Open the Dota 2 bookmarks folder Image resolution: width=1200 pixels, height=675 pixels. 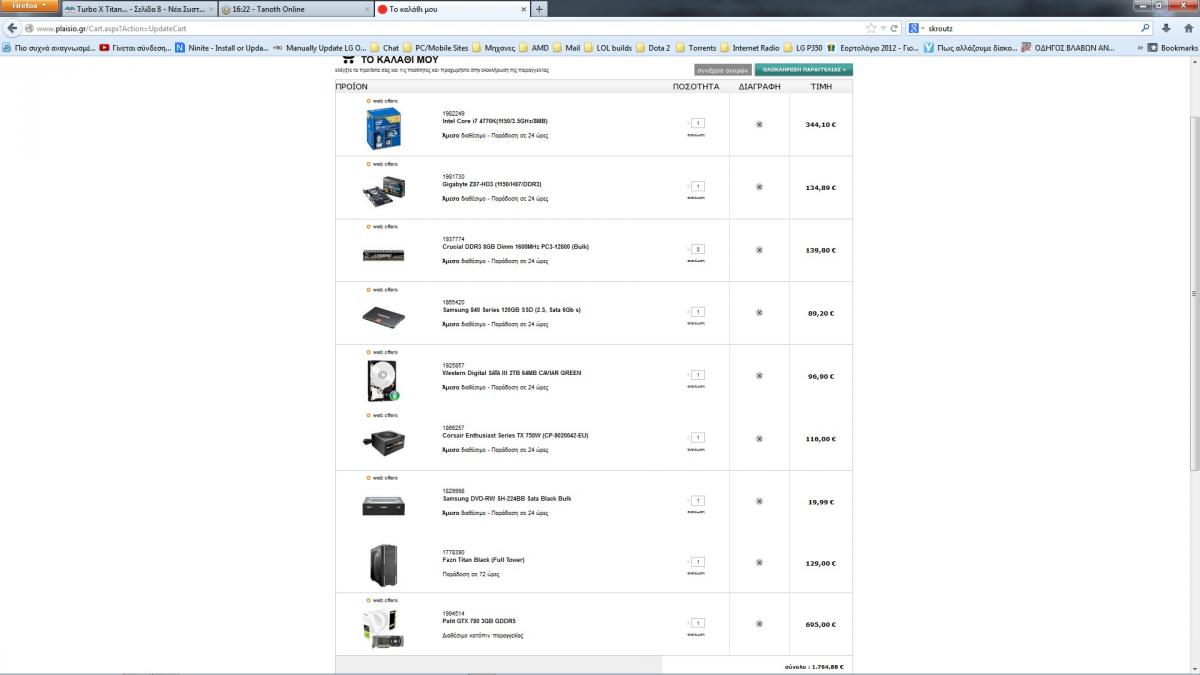click(653, 47)
